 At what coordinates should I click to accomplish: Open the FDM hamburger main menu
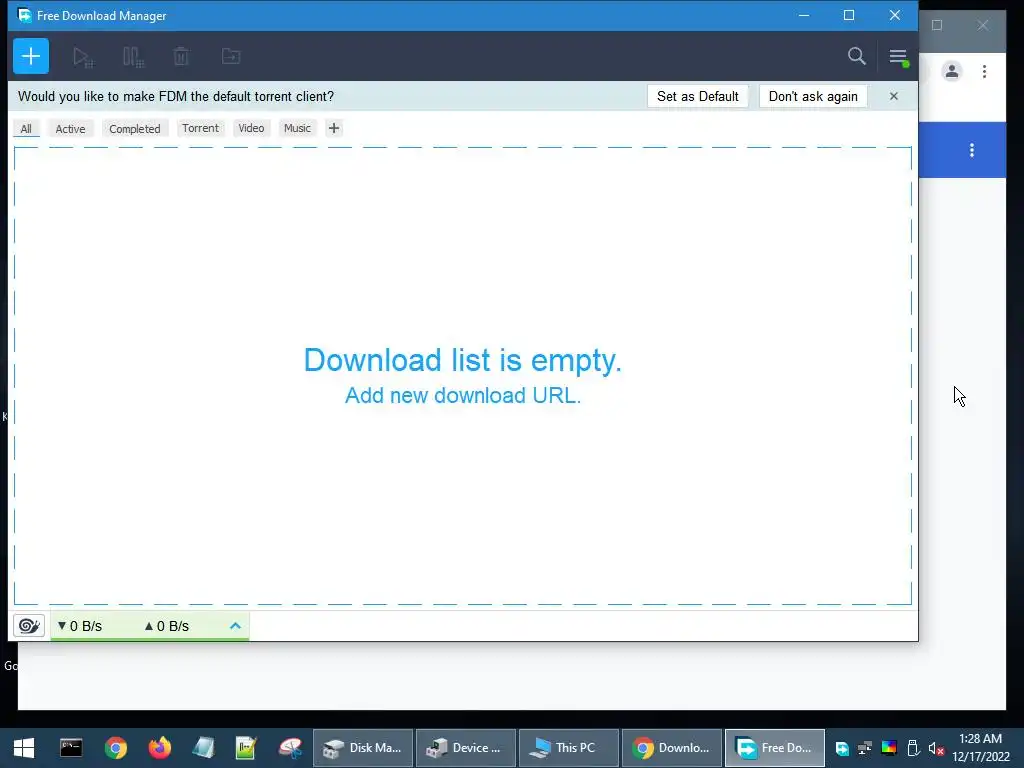[x=898, y=57]
